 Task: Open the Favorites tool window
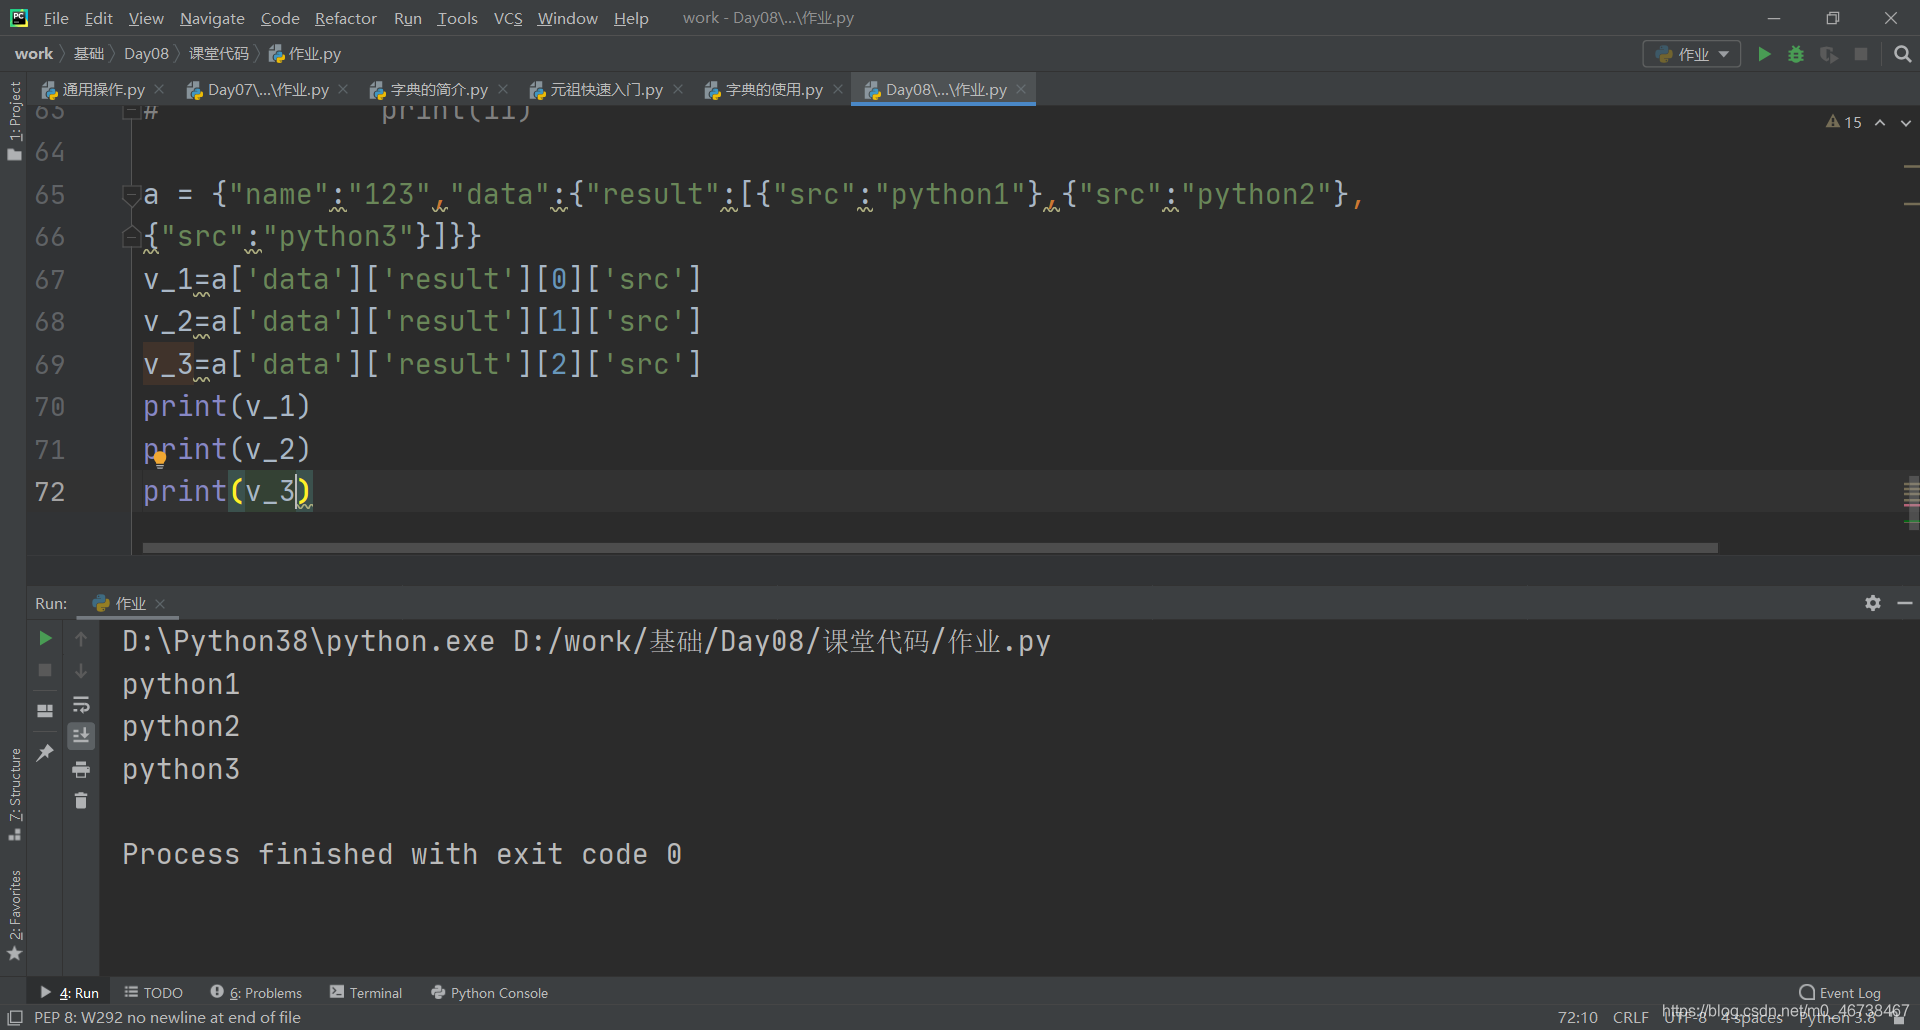pyautogui.click(x=14, y=915)
